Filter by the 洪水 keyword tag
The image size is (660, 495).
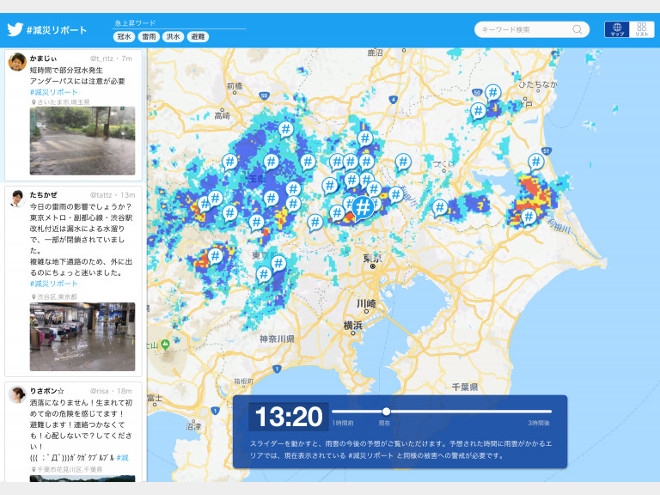tap(174, 36)
